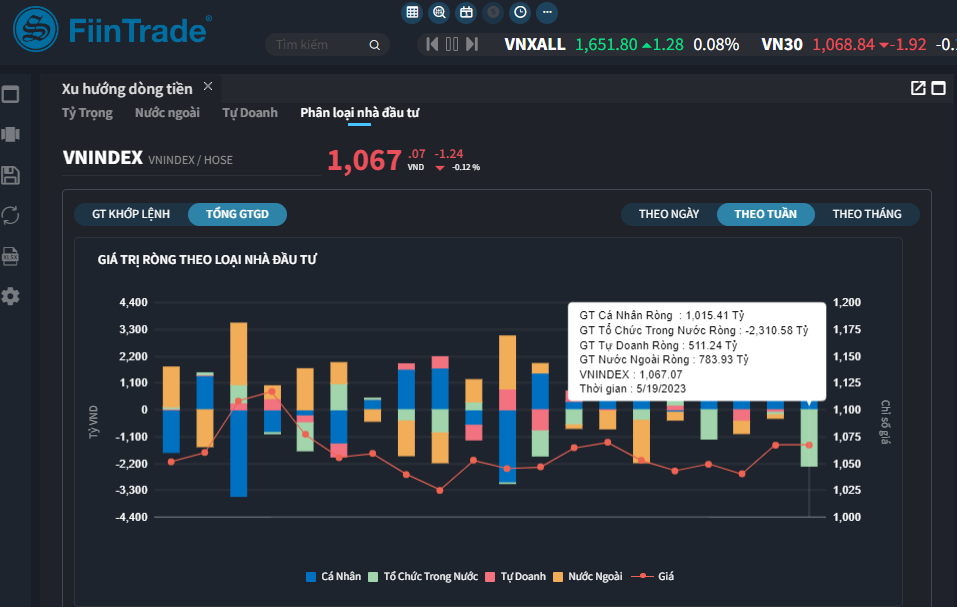Close the Xu hướng dòng tiền panel

tap(208, 87)
